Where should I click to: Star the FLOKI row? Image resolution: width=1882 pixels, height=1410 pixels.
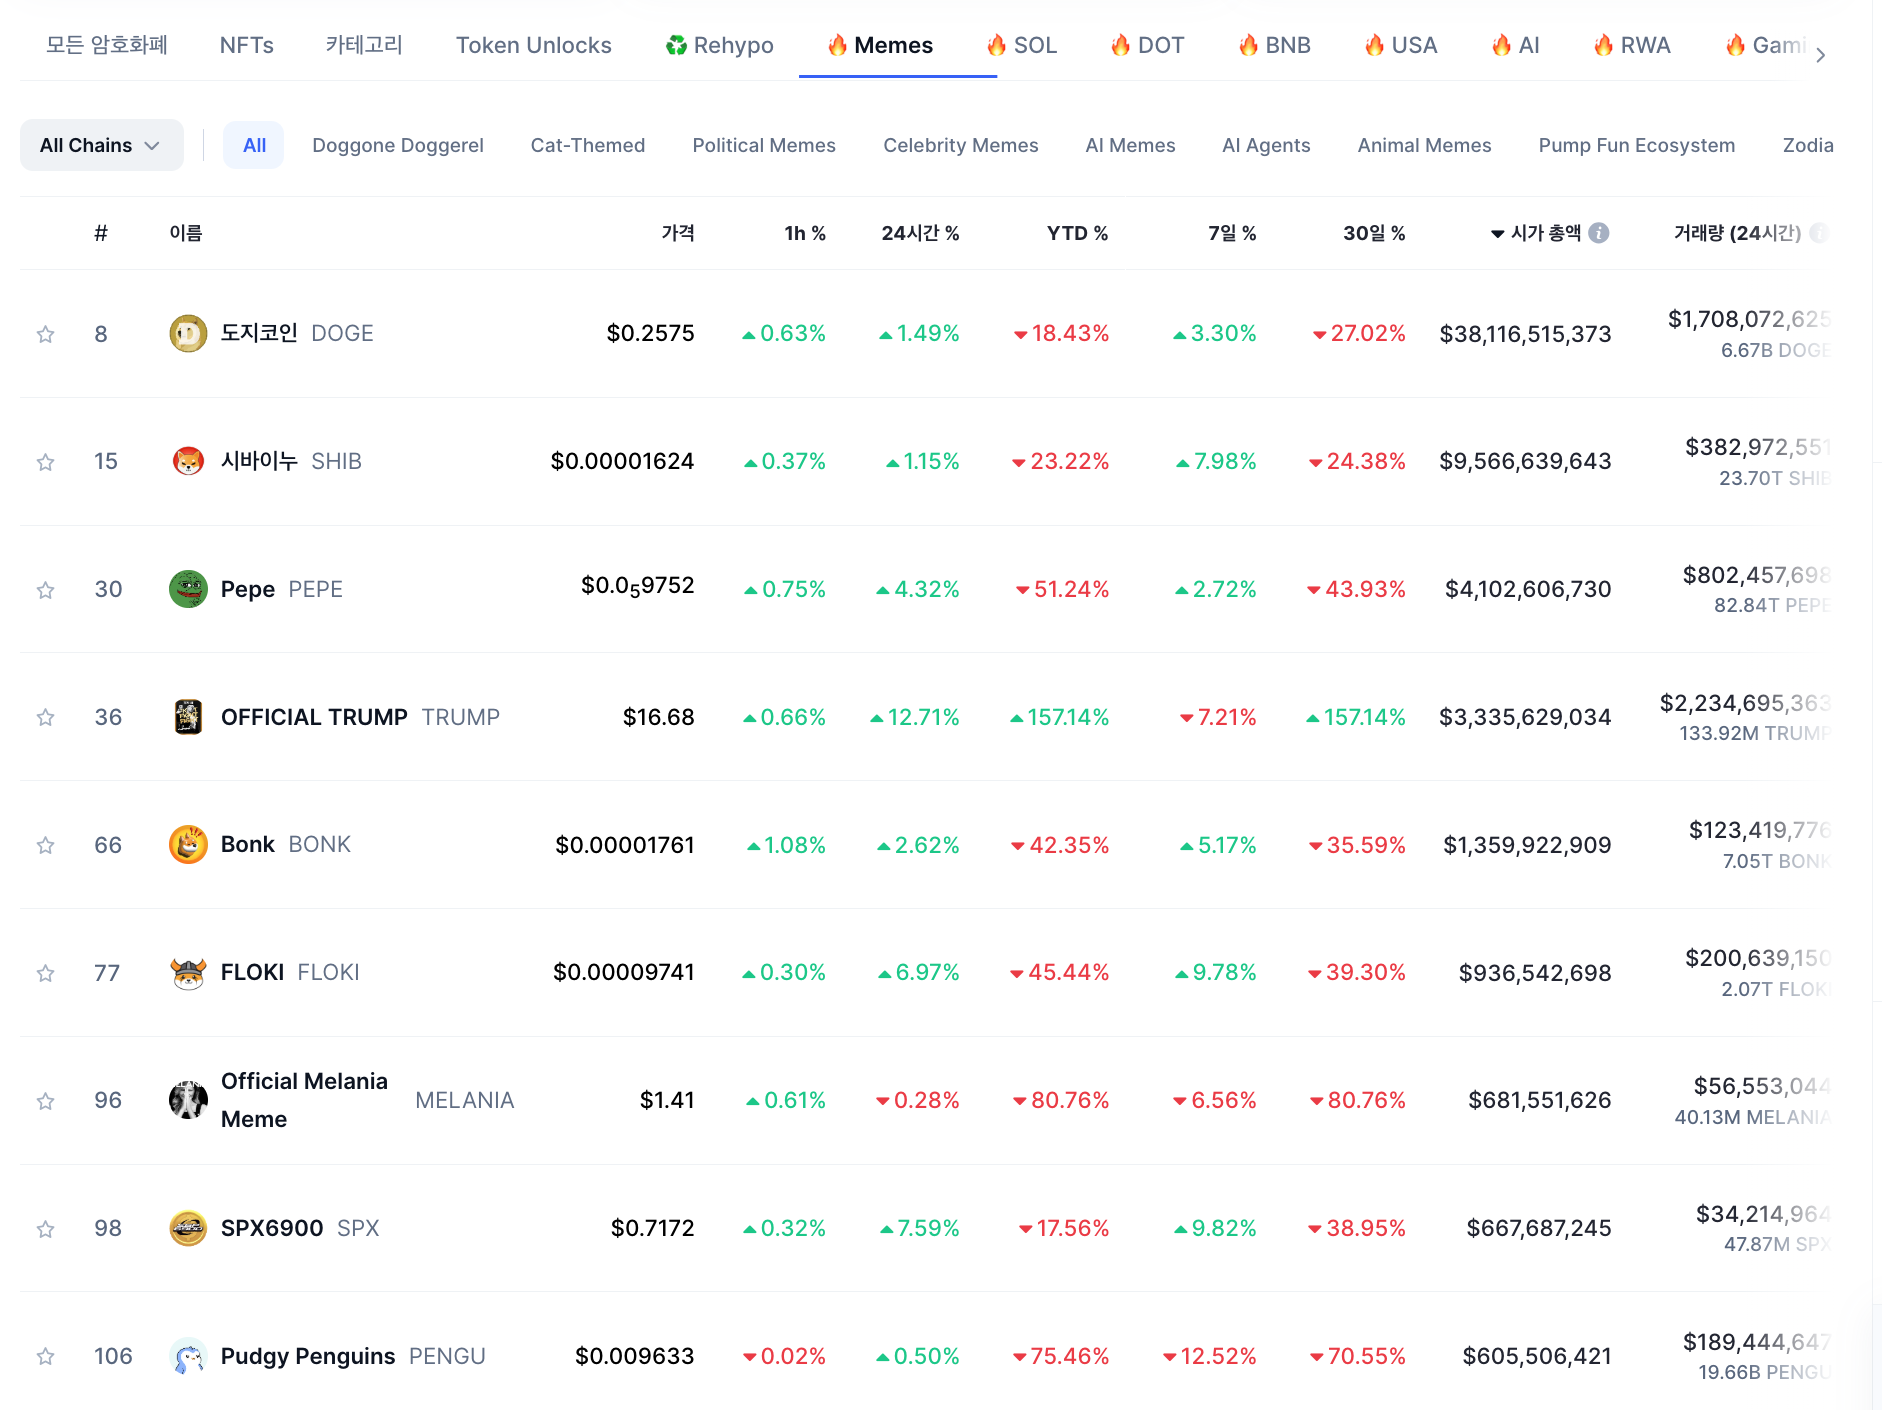coord(45,973)
